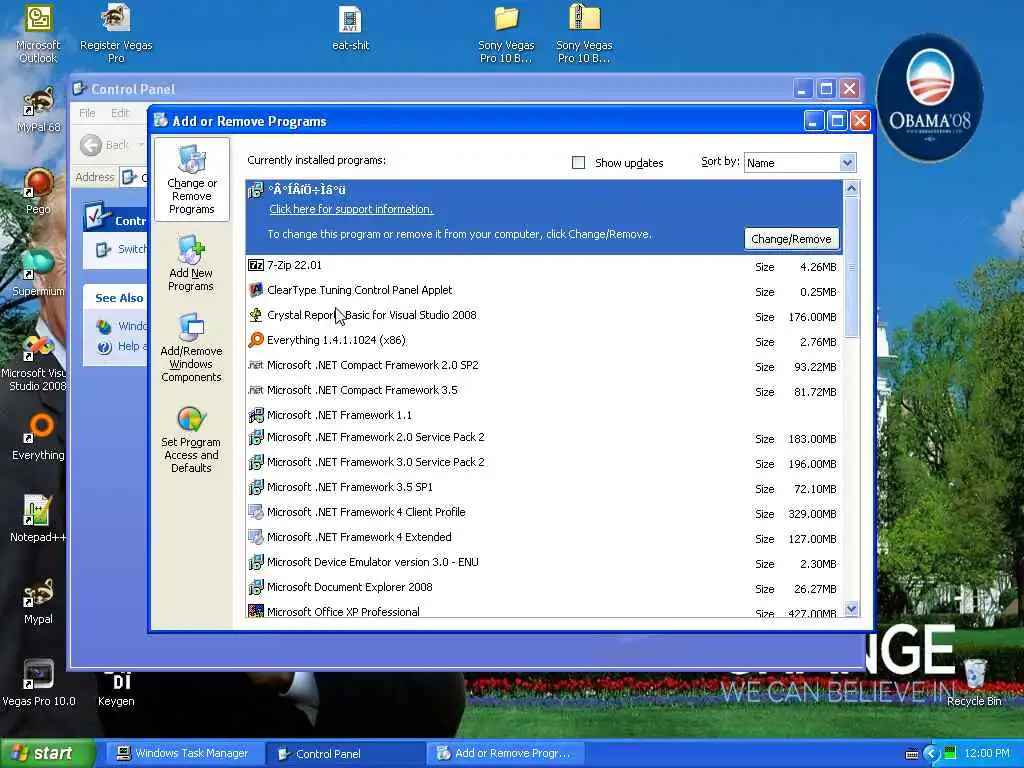
Task: Select Microsoft .NET Framework 4 Extended row
Action: [544, 537]
